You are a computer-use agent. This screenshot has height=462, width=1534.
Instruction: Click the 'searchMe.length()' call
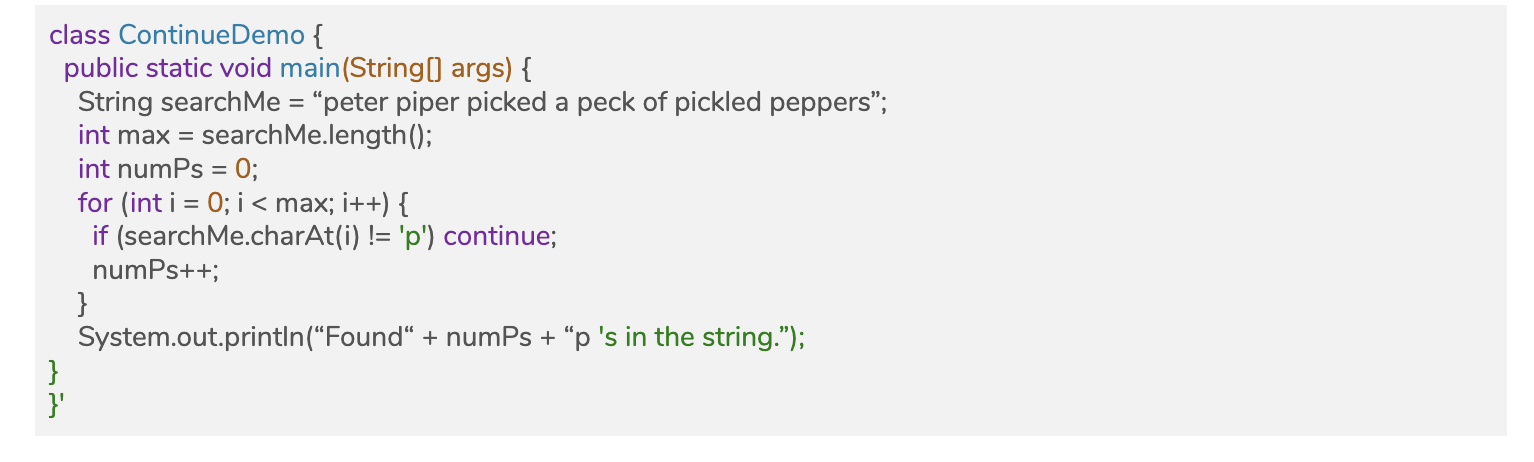click(317, 136)
